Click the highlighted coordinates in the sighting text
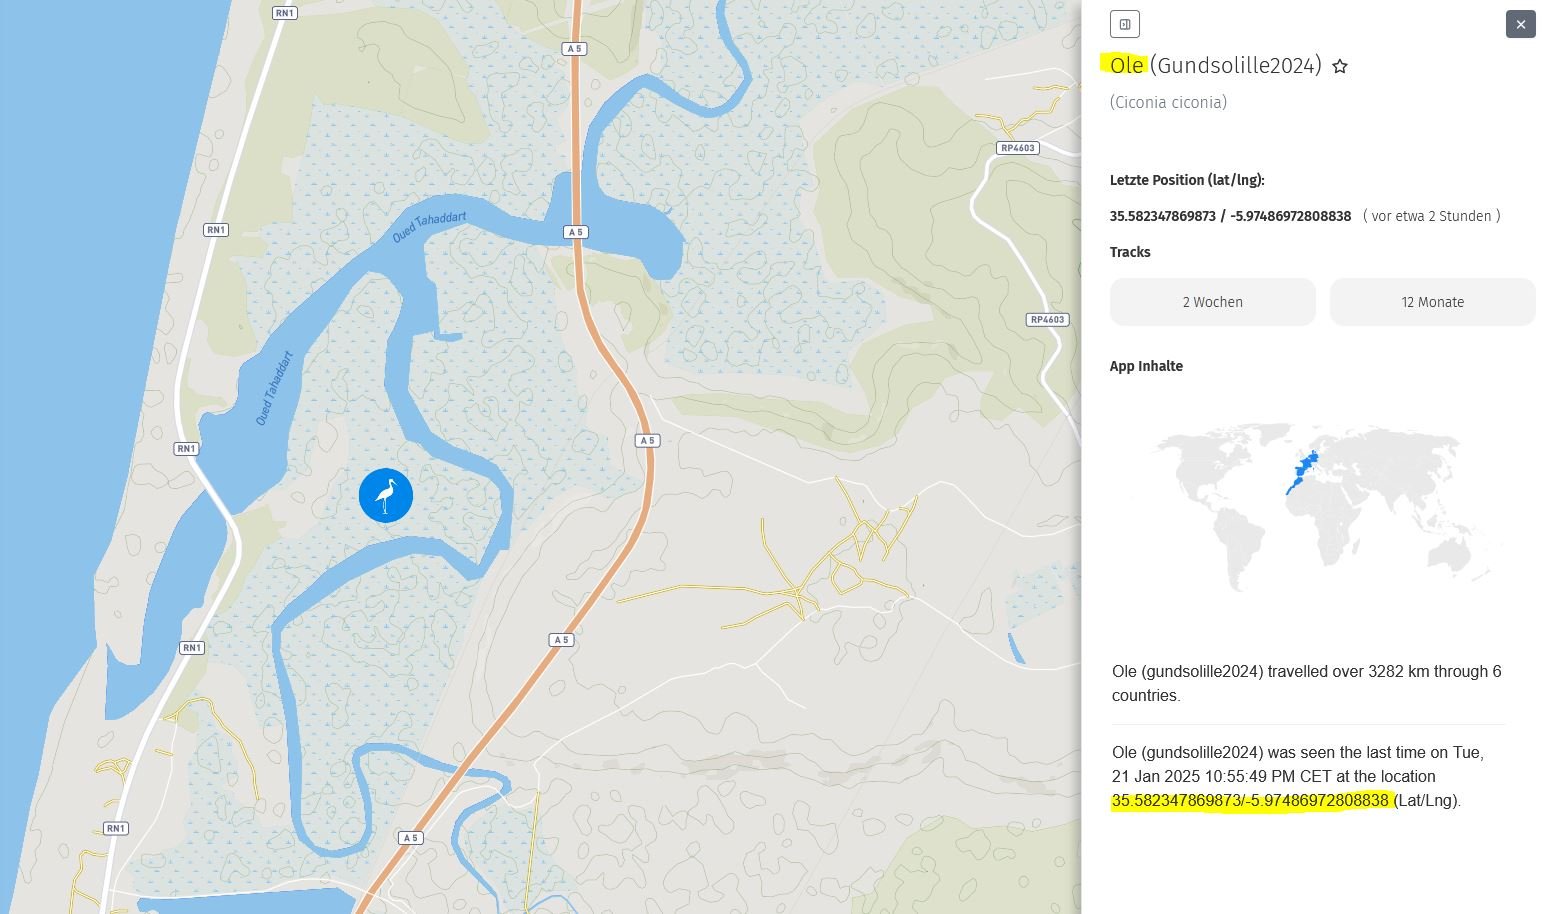1549x914 pixels. click(x=1250, y=800)
